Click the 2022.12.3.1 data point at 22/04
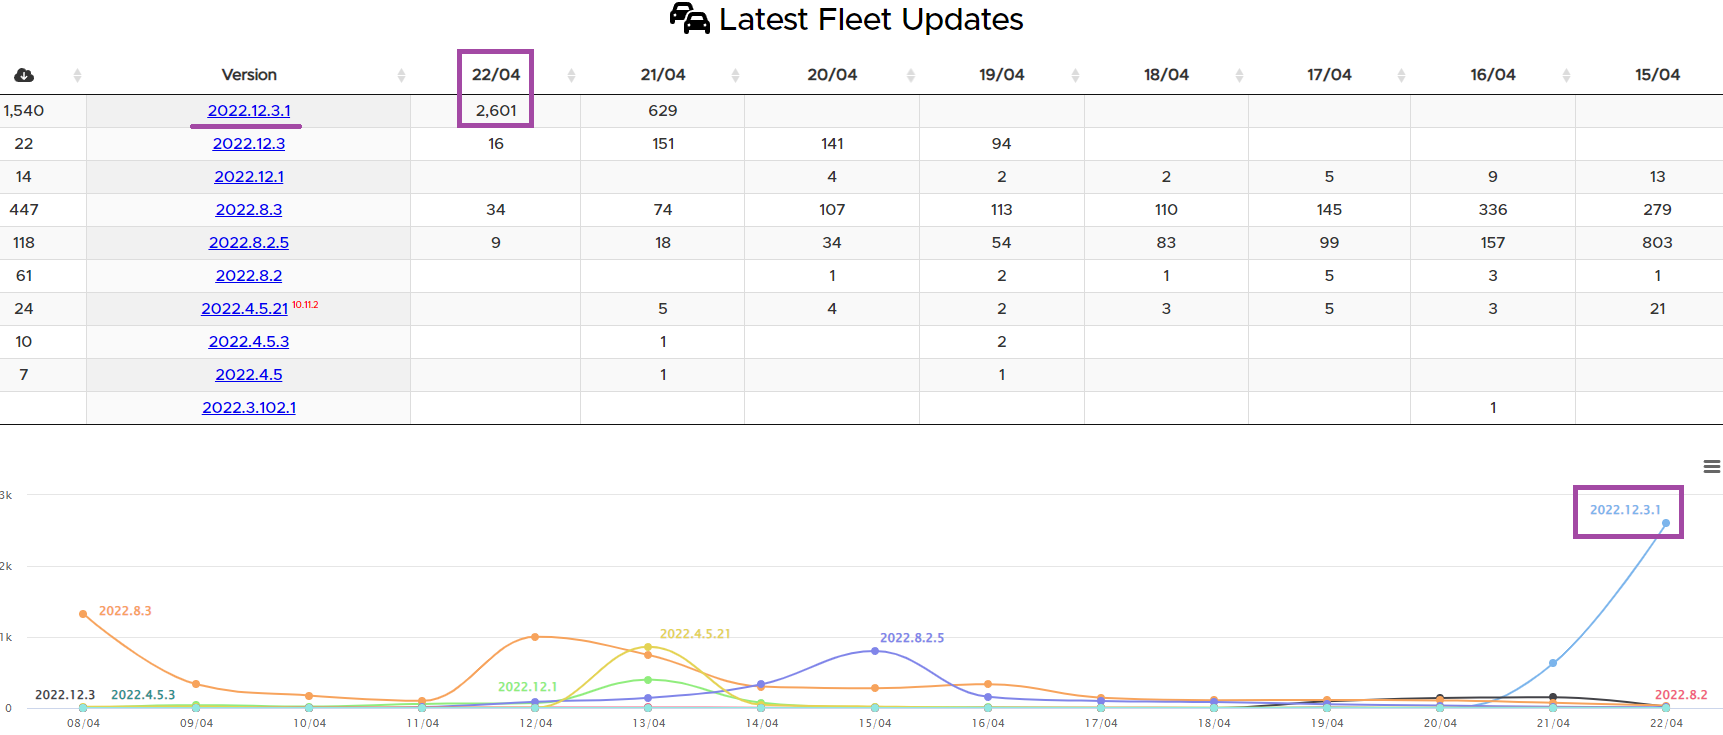The image size is (1723, 735). coord(1665,523)
